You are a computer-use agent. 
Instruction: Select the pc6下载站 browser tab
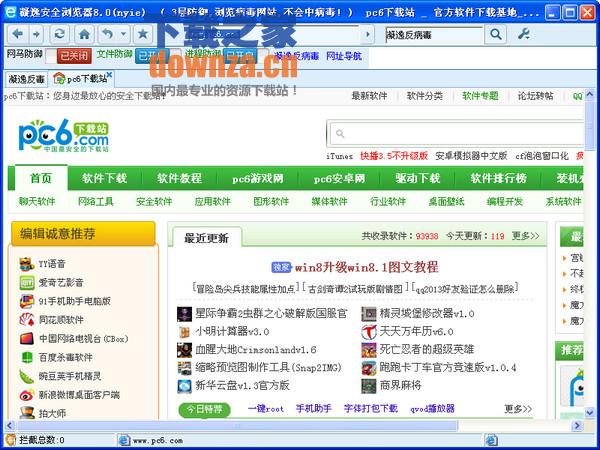pyautogui.click(x=80, y=79)
